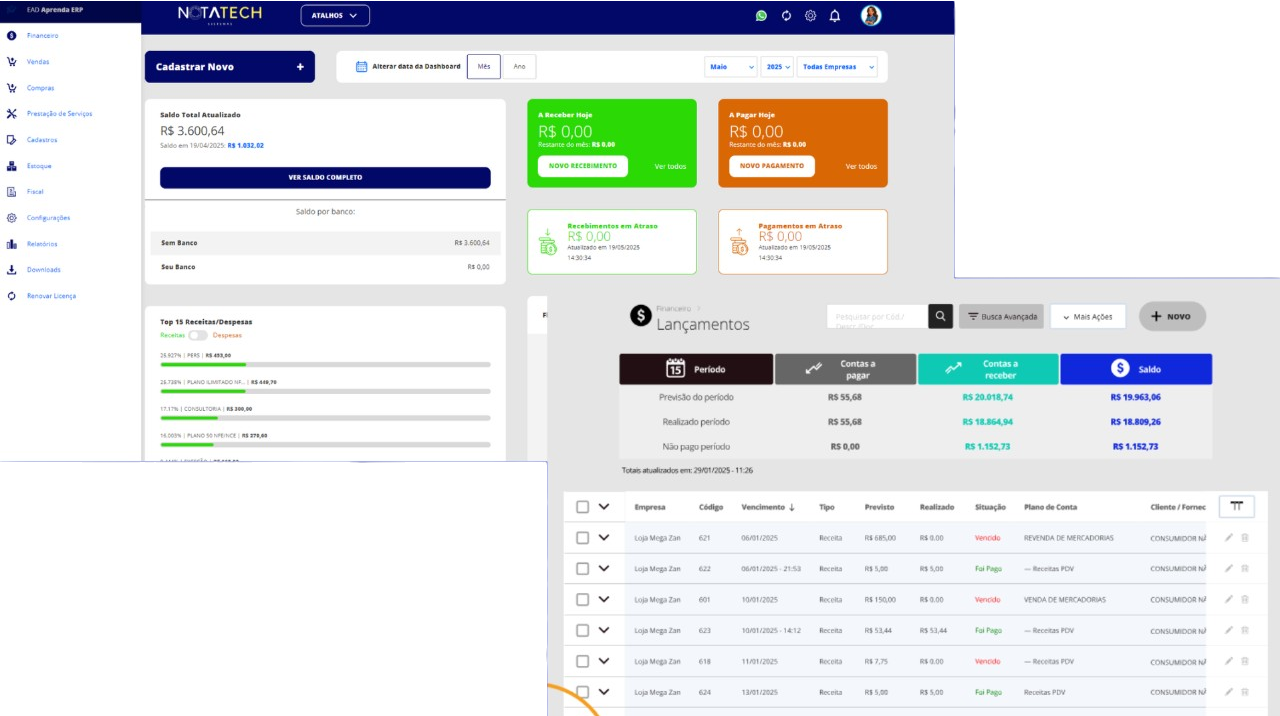1280x716 pixels.
Task: Click the magnifier search button in Lançamentos
Action: (940, 316)
